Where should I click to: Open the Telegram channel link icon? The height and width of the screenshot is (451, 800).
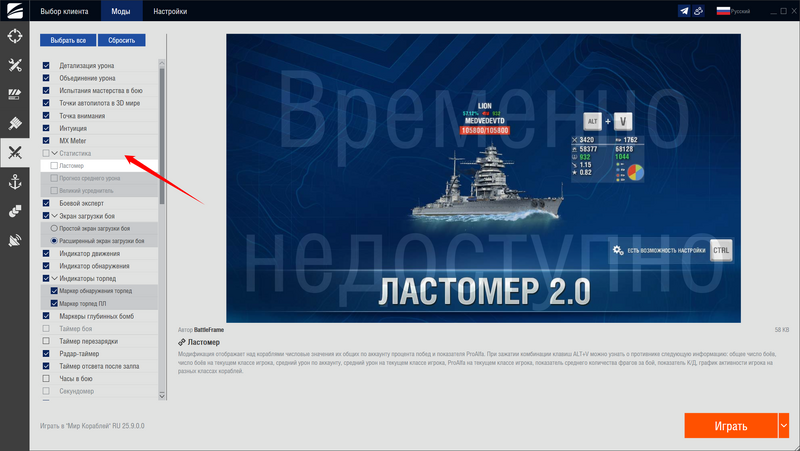[x=684, y=11]
